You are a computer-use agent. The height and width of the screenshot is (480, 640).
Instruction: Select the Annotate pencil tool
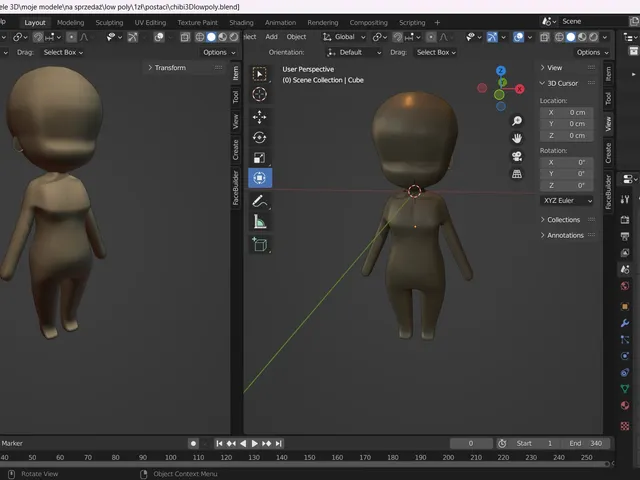(x=260, y=201)
